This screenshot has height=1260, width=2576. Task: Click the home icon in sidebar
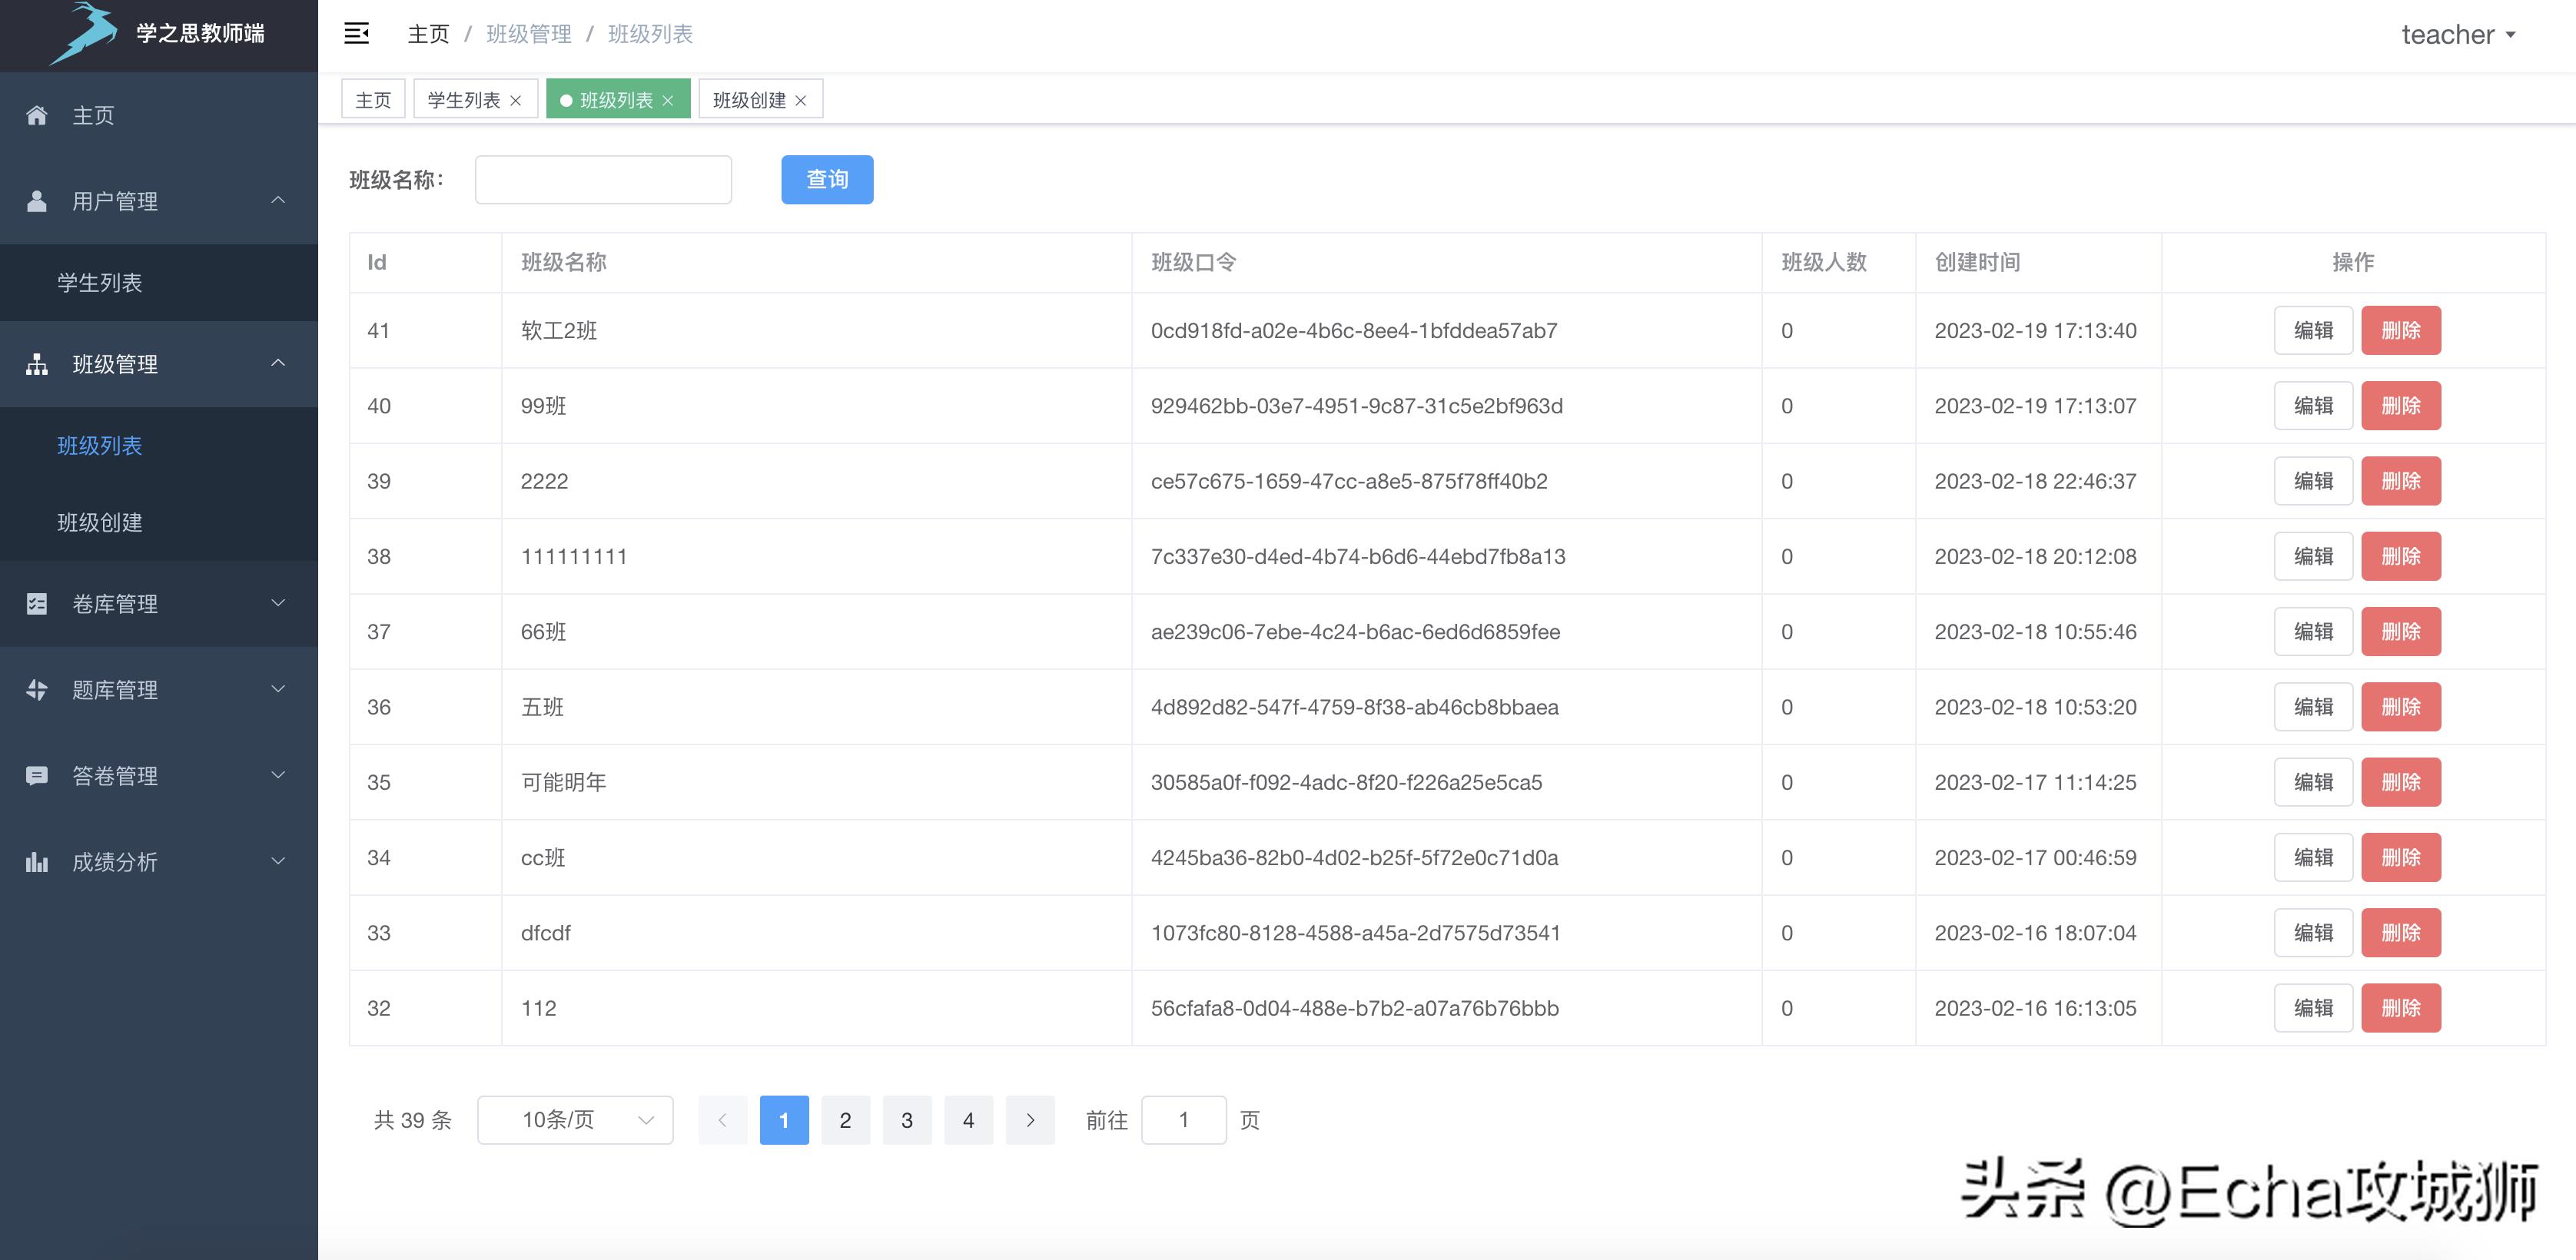click(x=37, y=115)
